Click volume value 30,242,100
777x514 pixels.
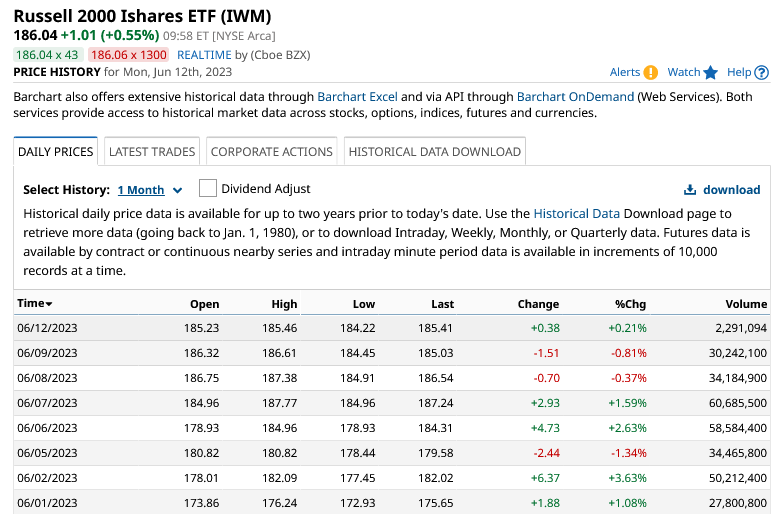coord(738,353)
